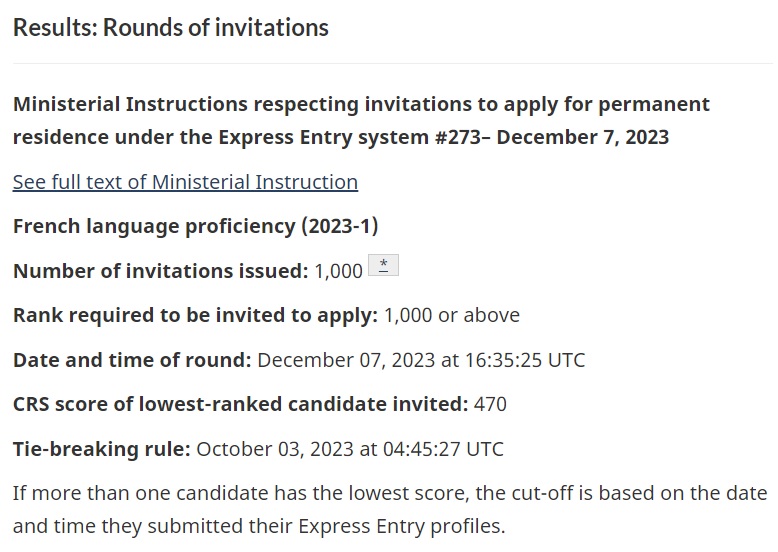The image size is (778, 552).
Task: Click the Rank required to be invited label
Action: click(x=195, y=315)
